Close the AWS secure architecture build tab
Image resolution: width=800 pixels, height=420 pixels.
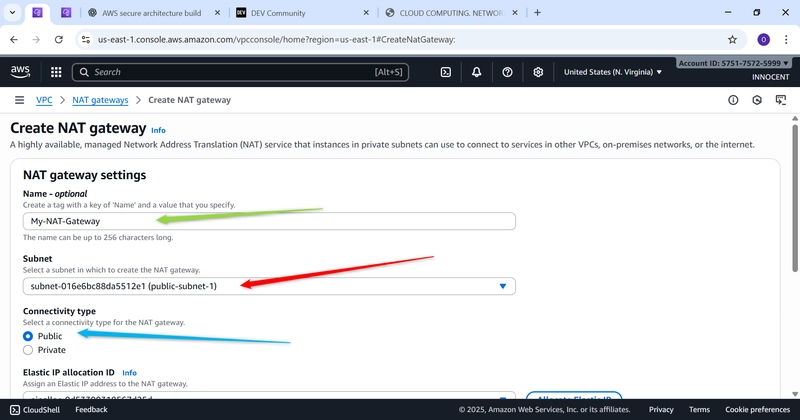tap(217, 13)
